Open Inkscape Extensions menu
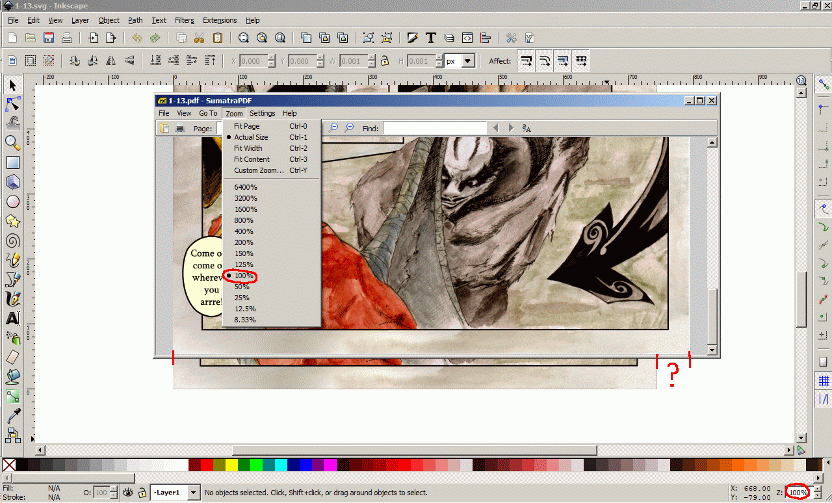 click(x=220, y=20)
